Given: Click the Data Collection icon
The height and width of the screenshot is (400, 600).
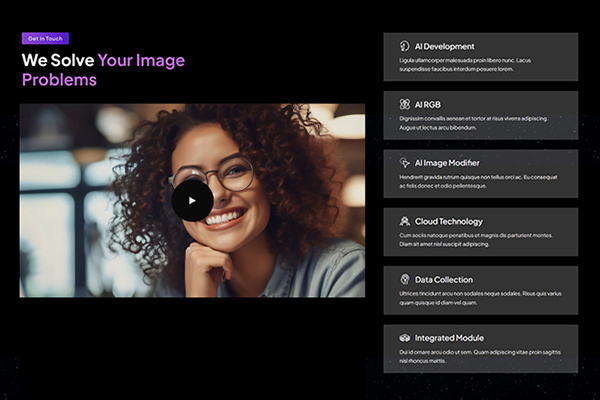Looking at the screenshot, I should (x=405, y=279).
